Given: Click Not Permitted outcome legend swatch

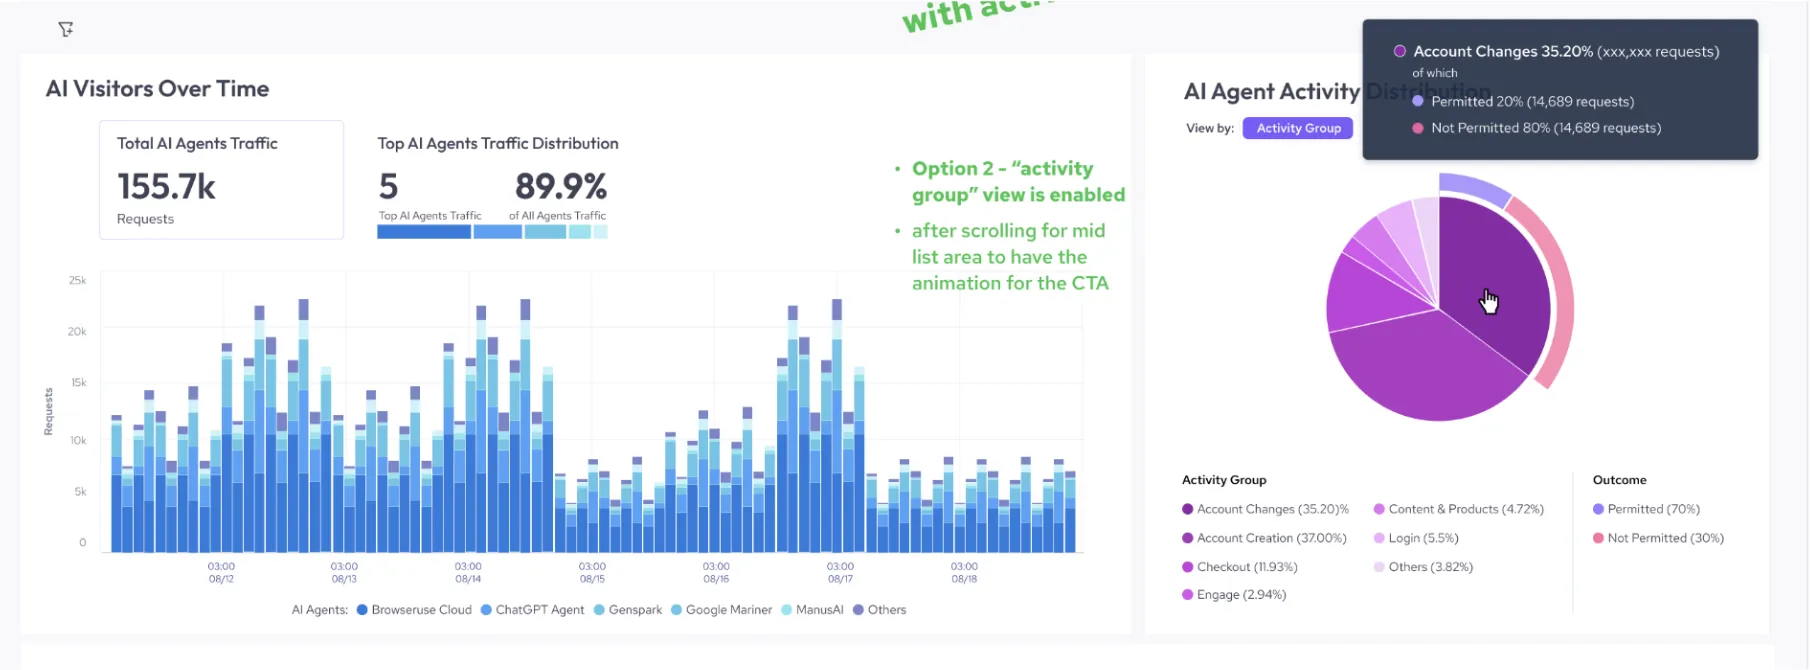Looking at the screenshot, I should 1598,538.
